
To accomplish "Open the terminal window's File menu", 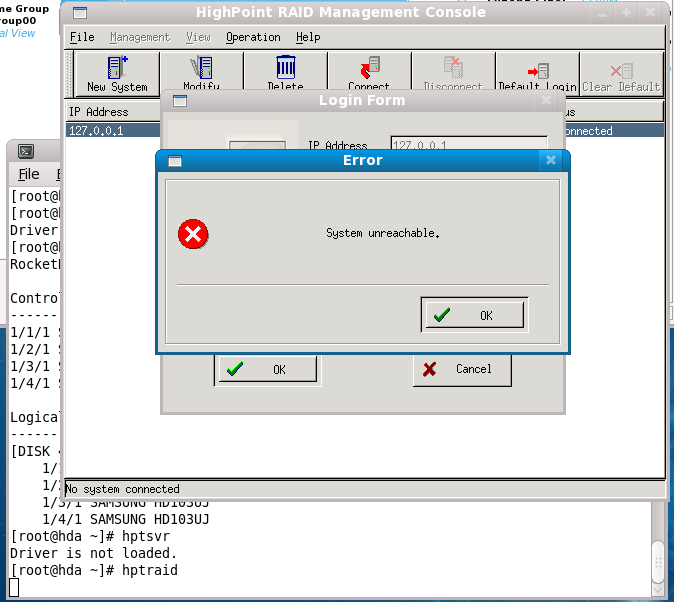I will click(x=29, y=174).
